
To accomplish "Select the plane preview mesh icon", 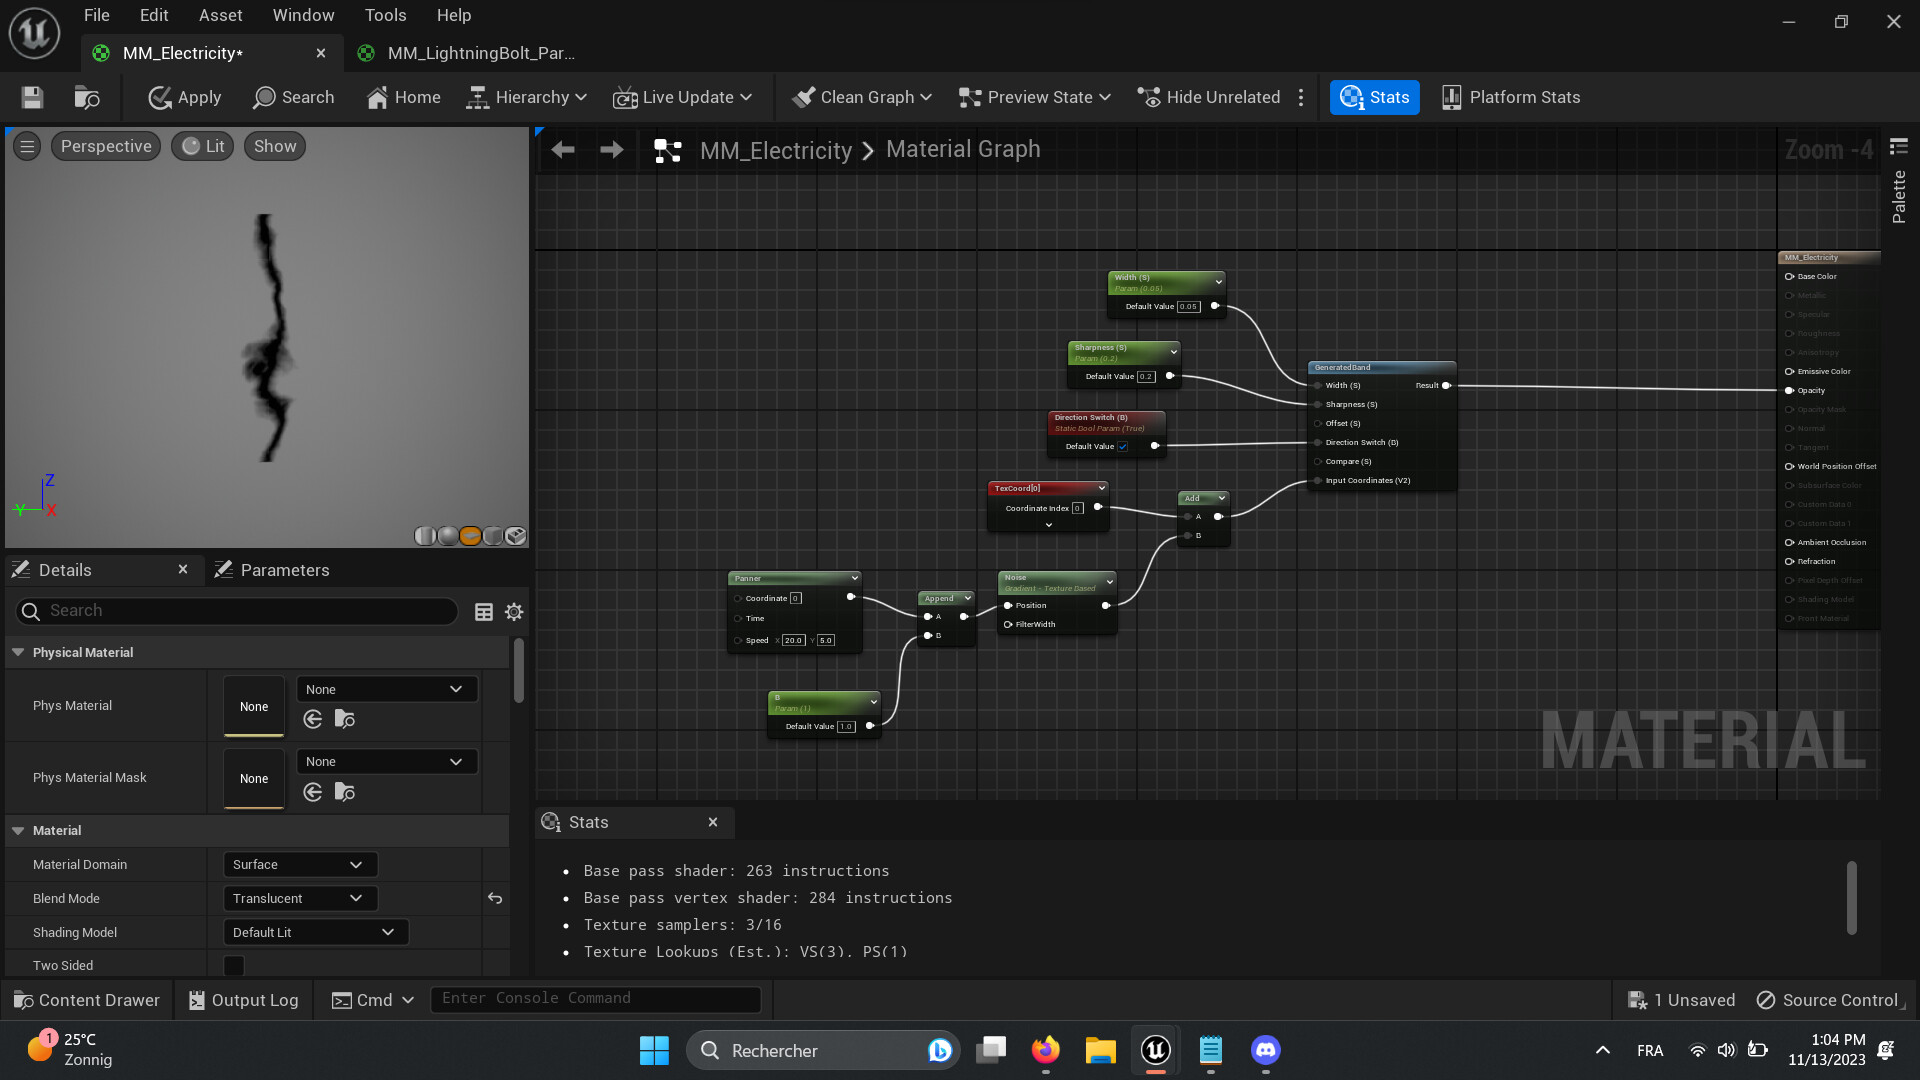I will [x=470, y=536].
